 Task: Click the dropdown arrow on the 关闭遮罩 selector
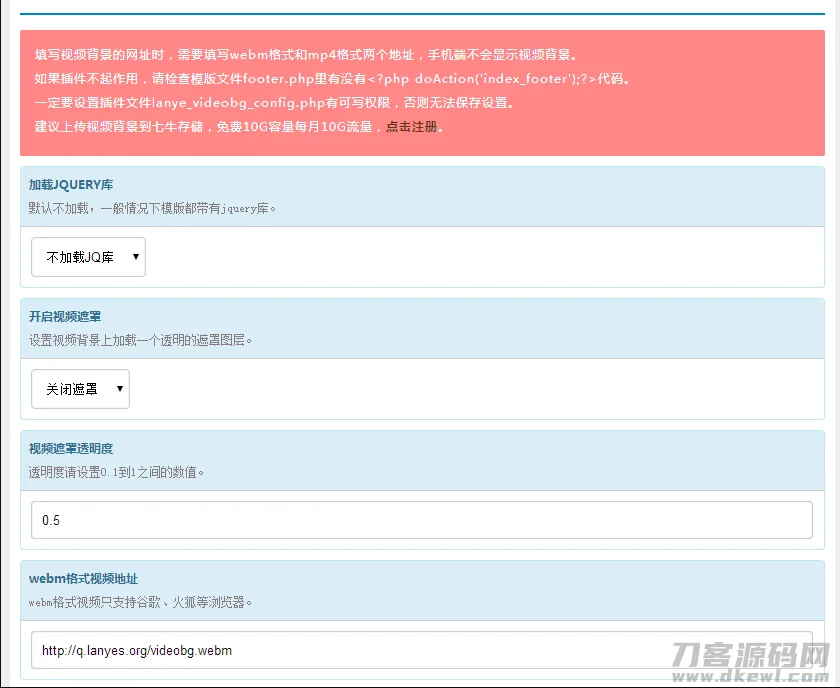click(x=122, y=389)
